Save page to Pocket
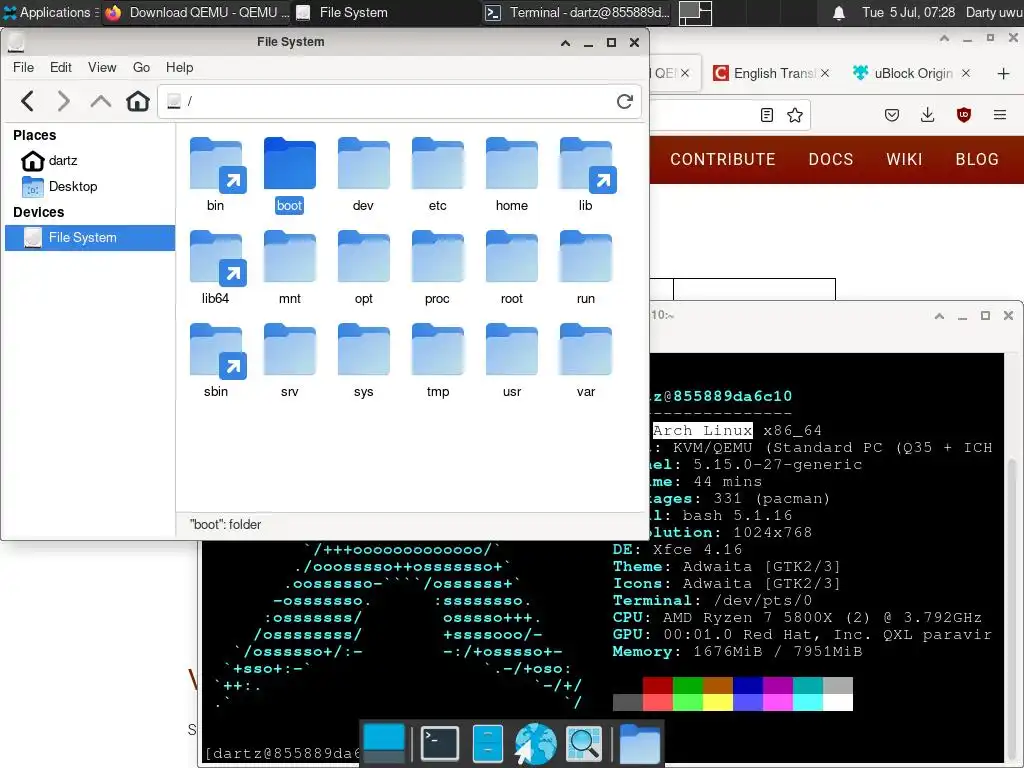Viewport: 1024px width, 768px height. [892, 116]
